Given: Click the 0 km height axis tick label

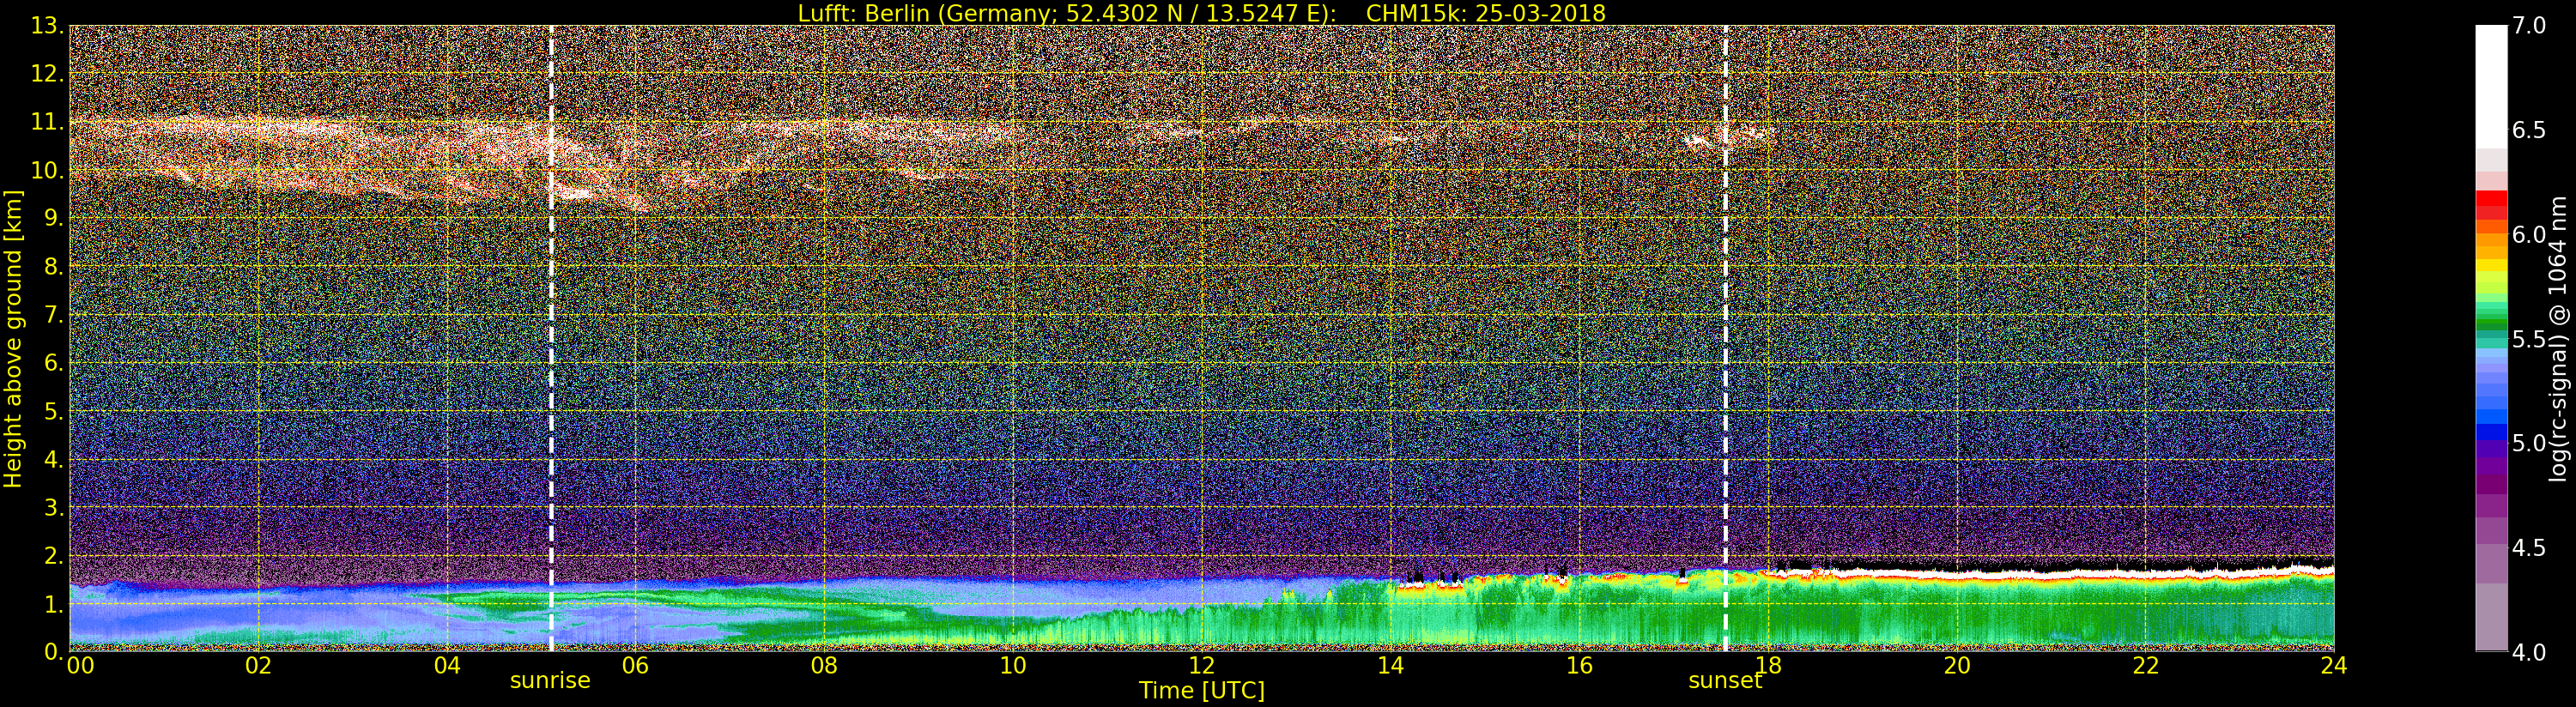Looking at the screenshot, I should (52, 652).
